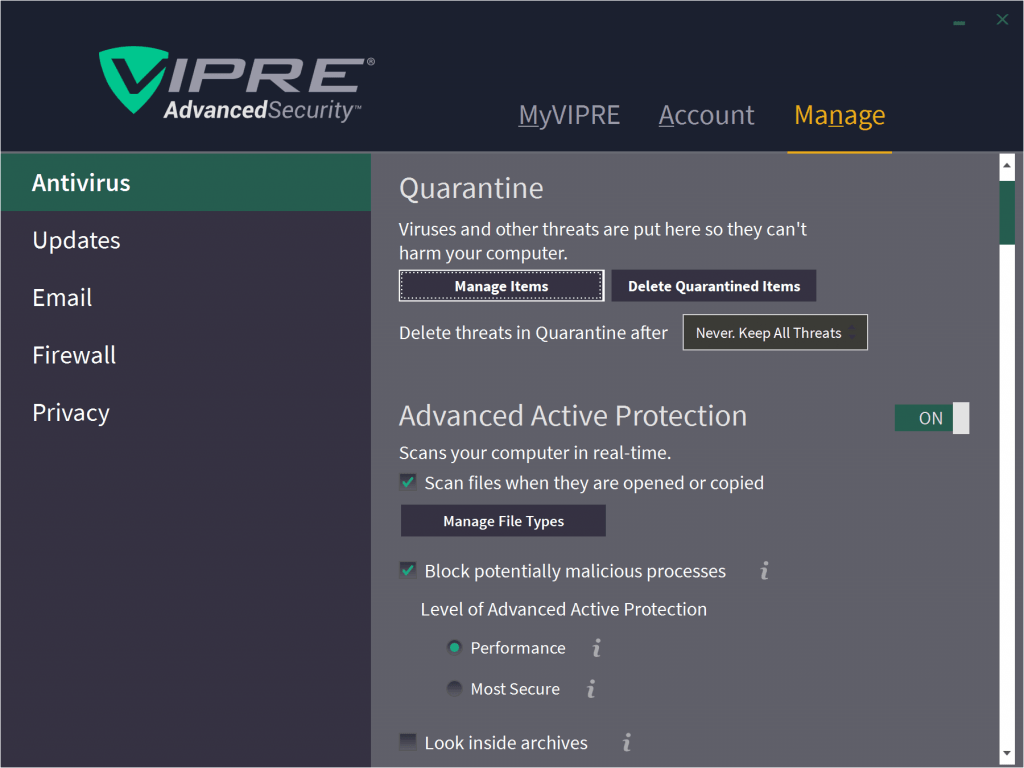Uncheck Scan files when opened or copied
Viewport: 1024px width, 768px height.
(x=408, y=483)
